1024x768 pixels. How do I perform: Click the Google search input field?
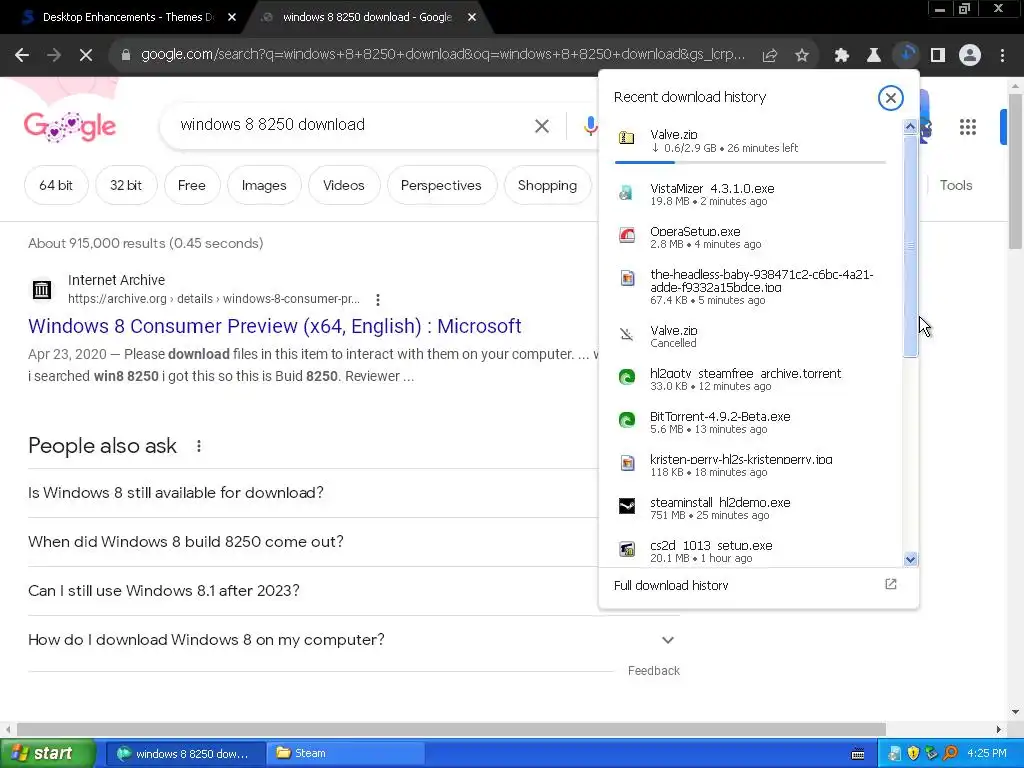[353, 125]
